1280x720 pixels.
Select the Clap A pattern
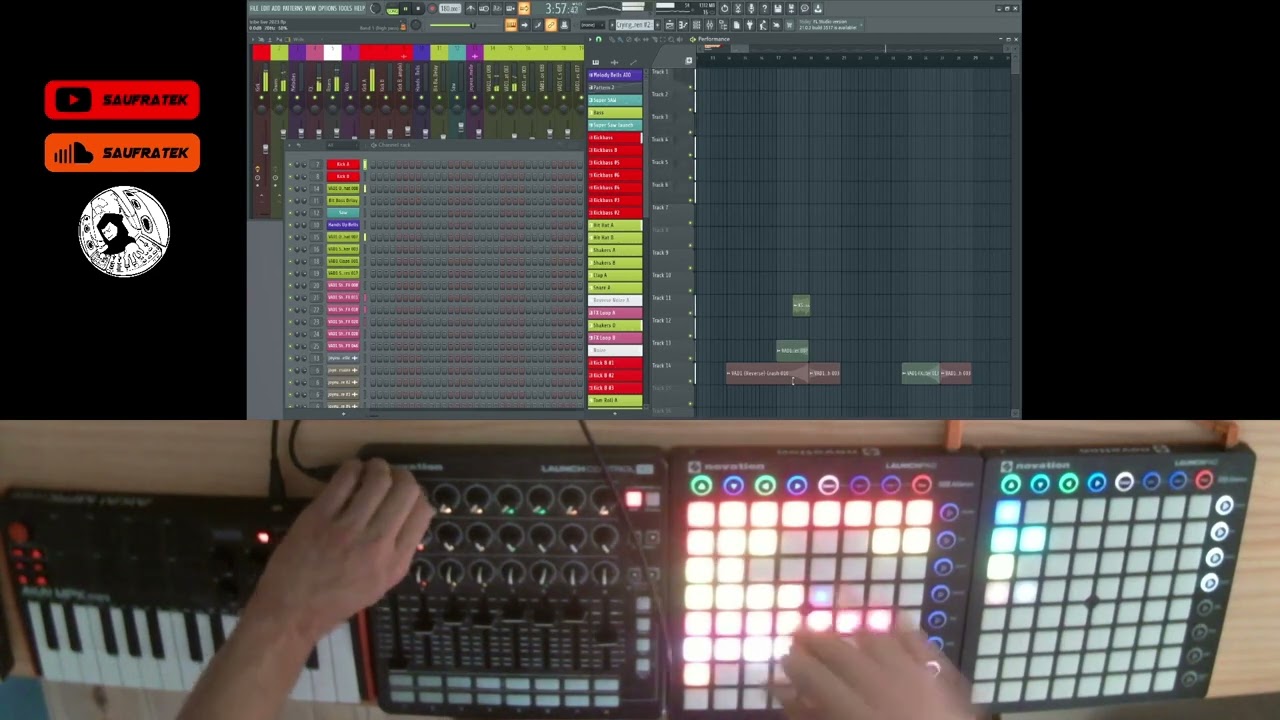tap(615, 275)
